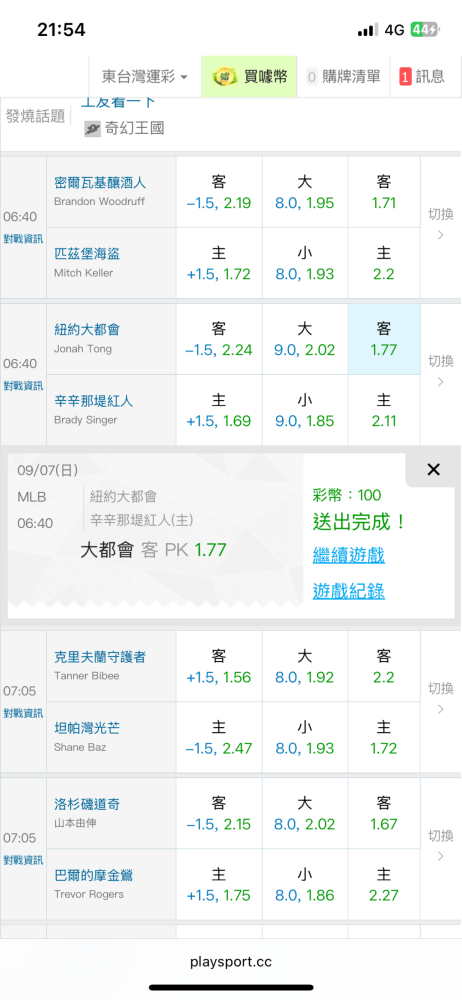462x1000 pixels.
Task: Close the bet confirmation slip
Action: click(433, 470)
